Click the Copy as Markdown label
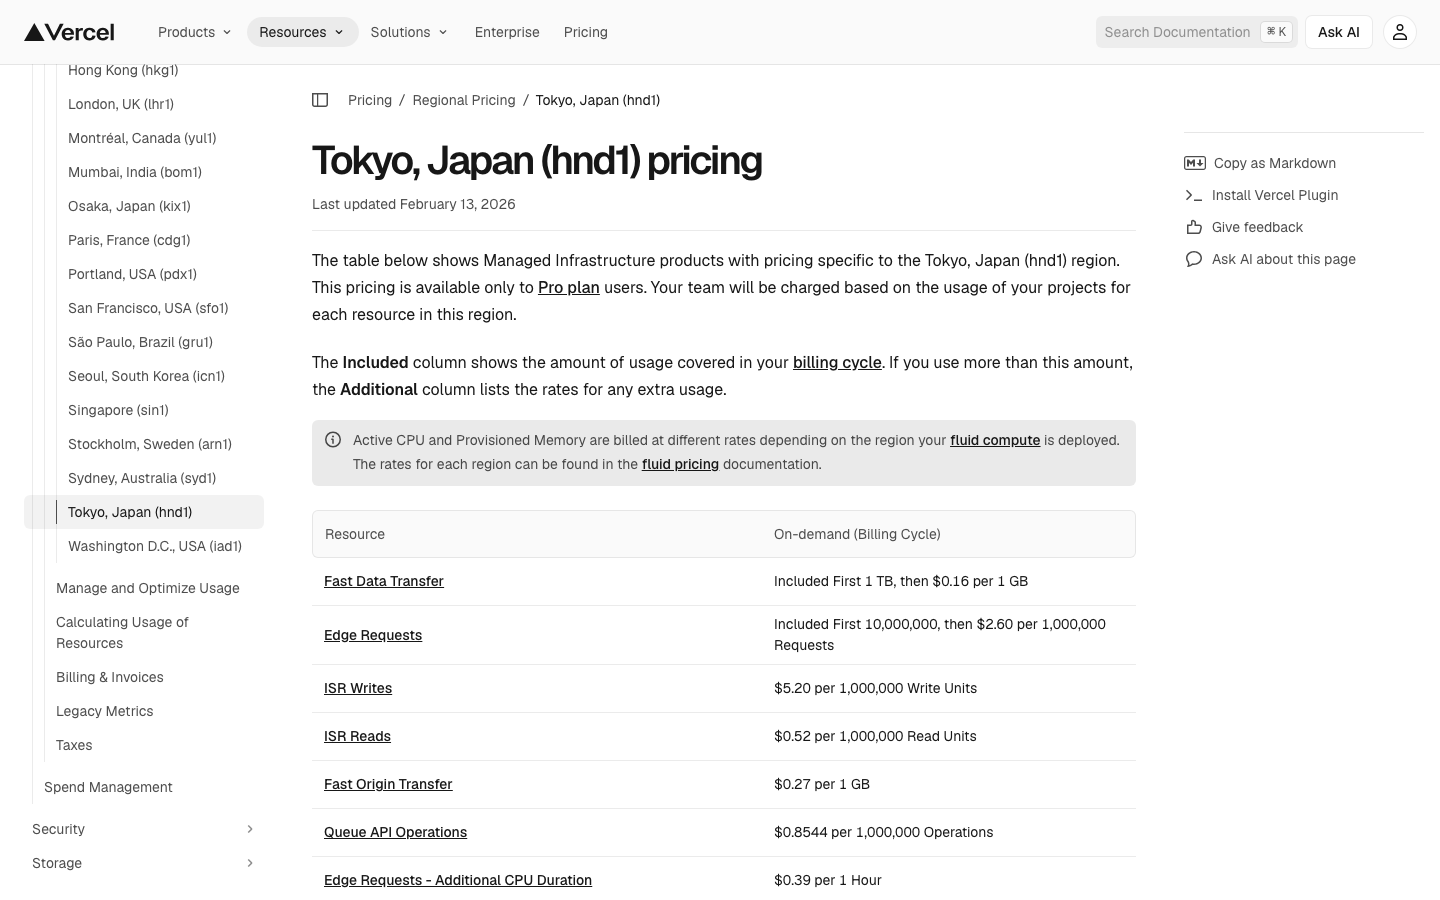Screen dimensions: 1440x900 pyautogui.click(x=1275, y=163)
